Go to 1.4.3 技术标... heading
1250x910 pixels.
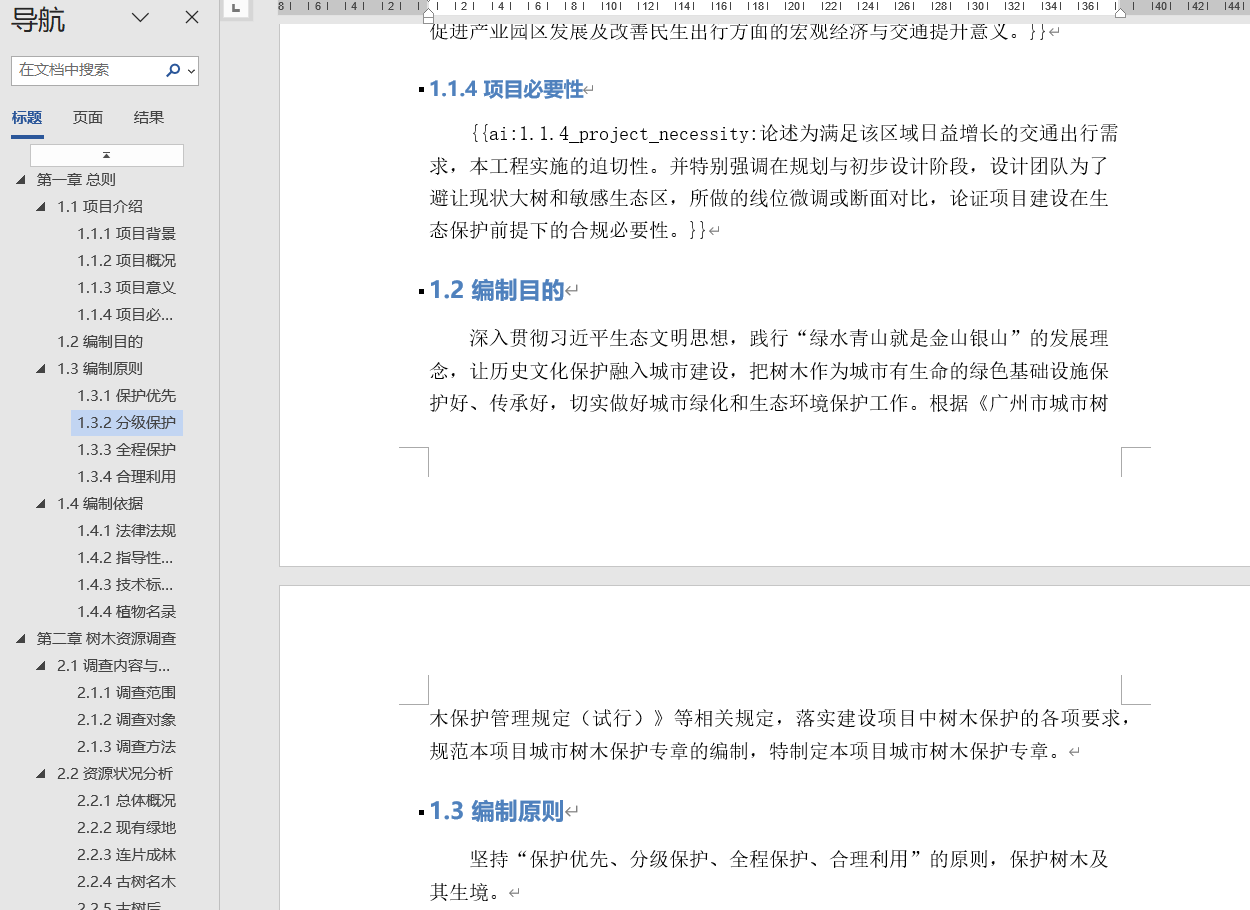tap(127, 584)
